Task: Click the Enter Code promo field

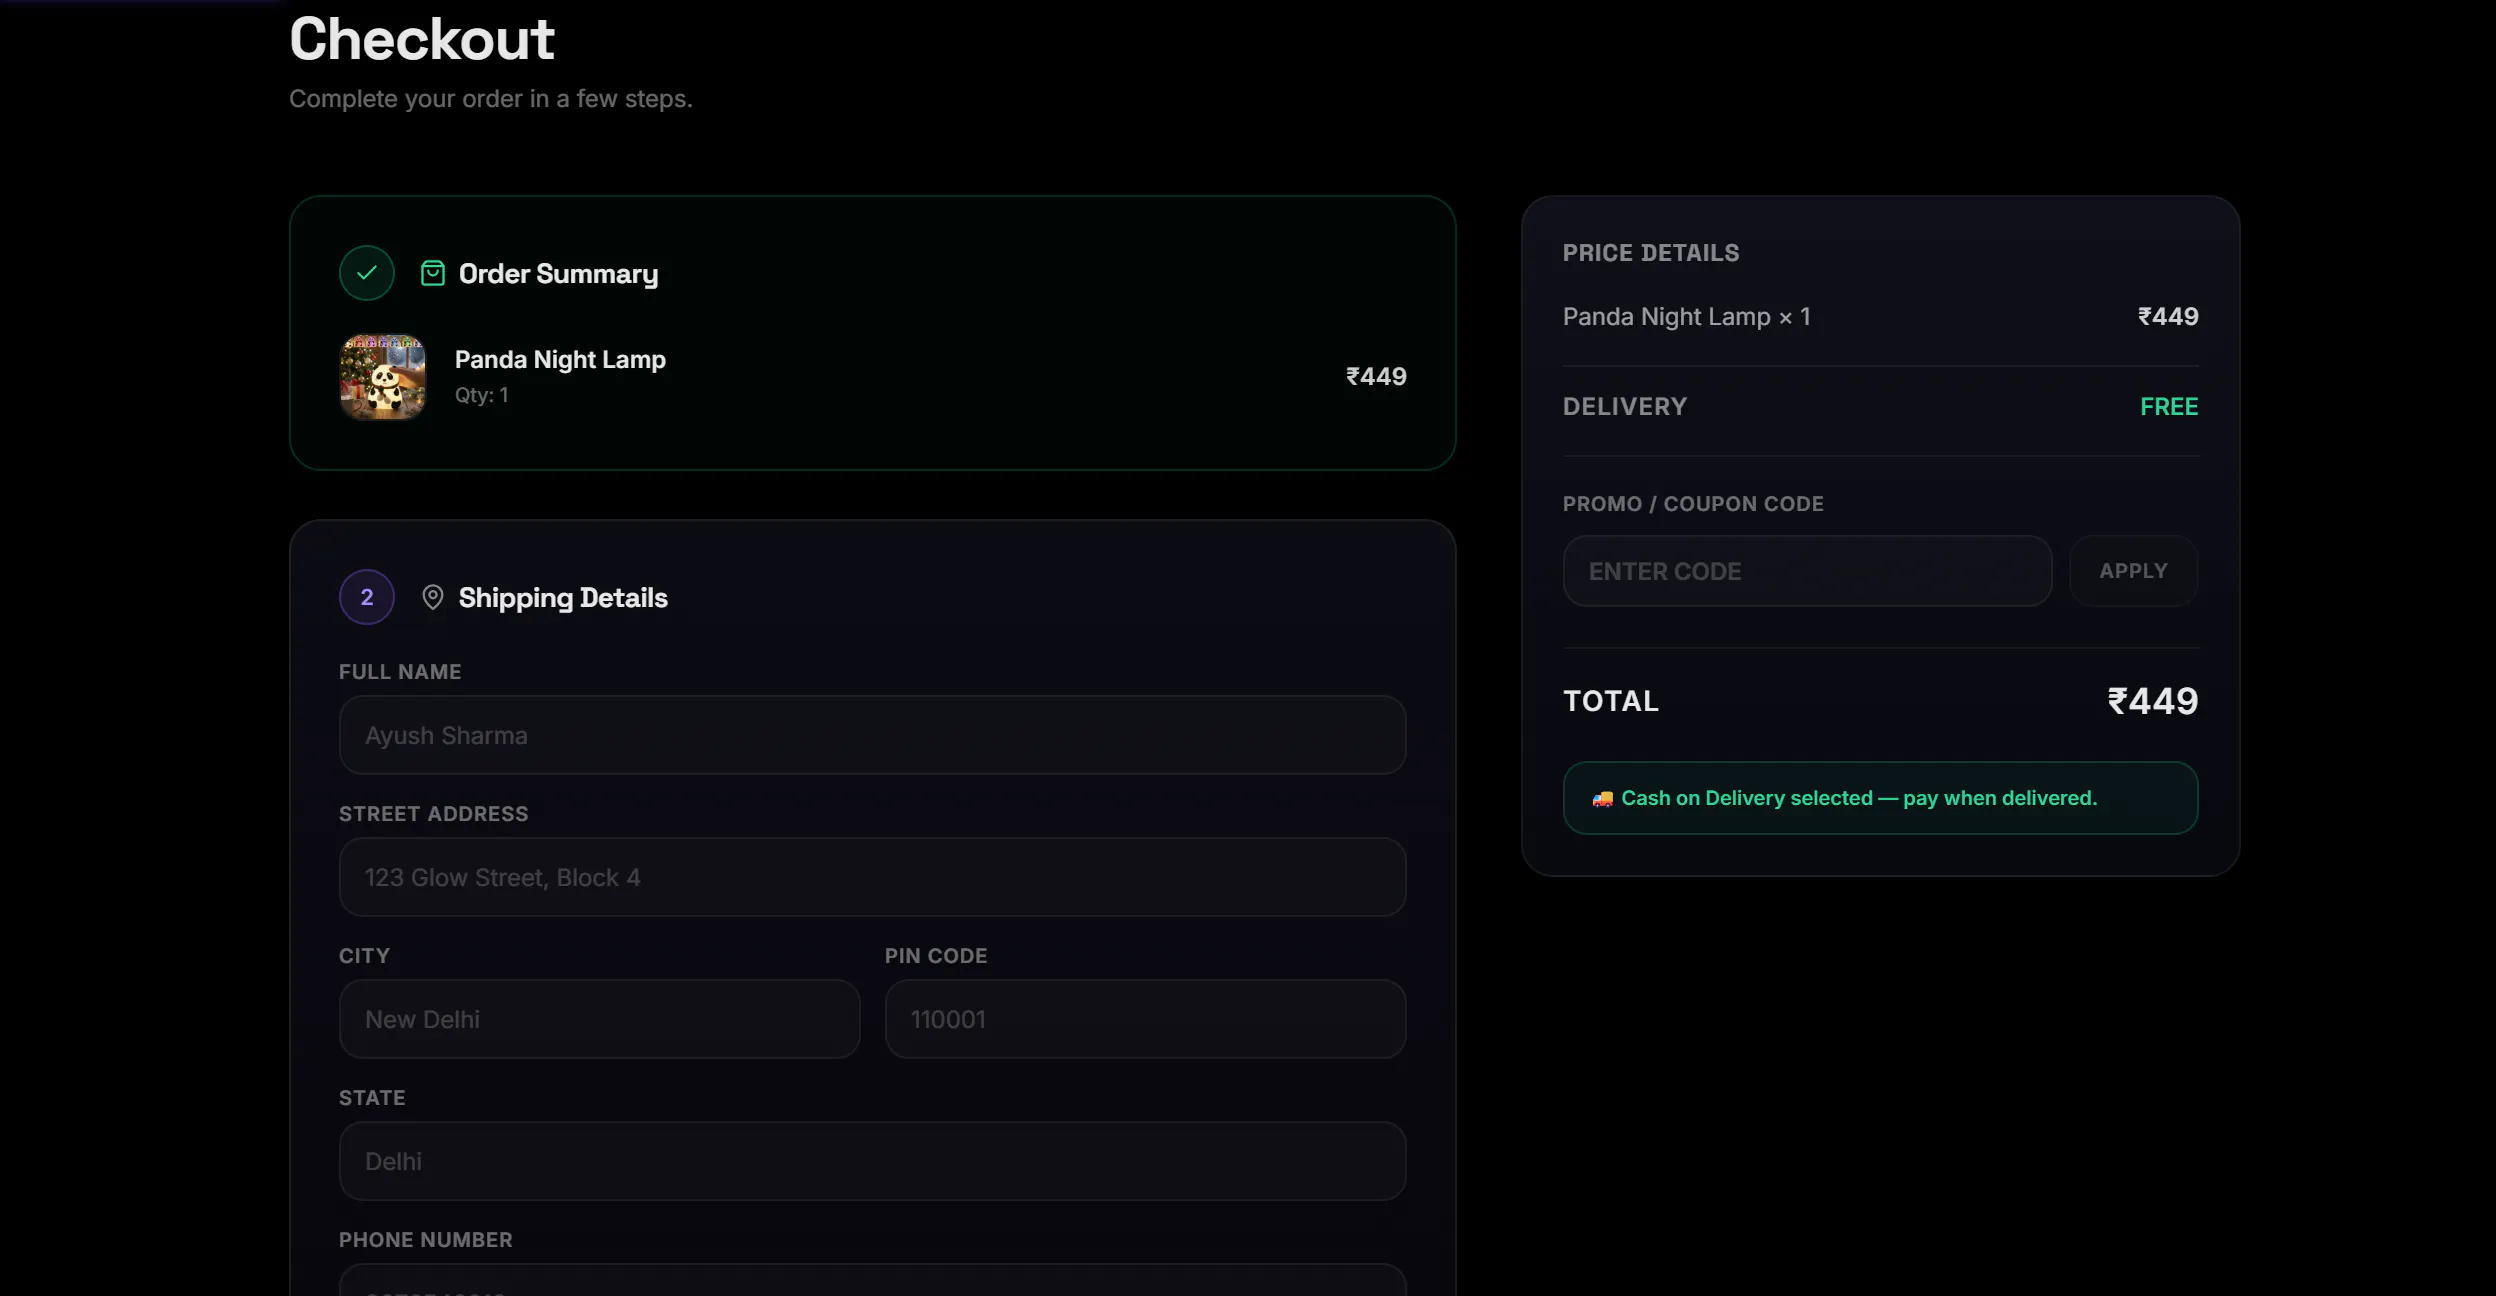Action: click(x=1807, y=571)
